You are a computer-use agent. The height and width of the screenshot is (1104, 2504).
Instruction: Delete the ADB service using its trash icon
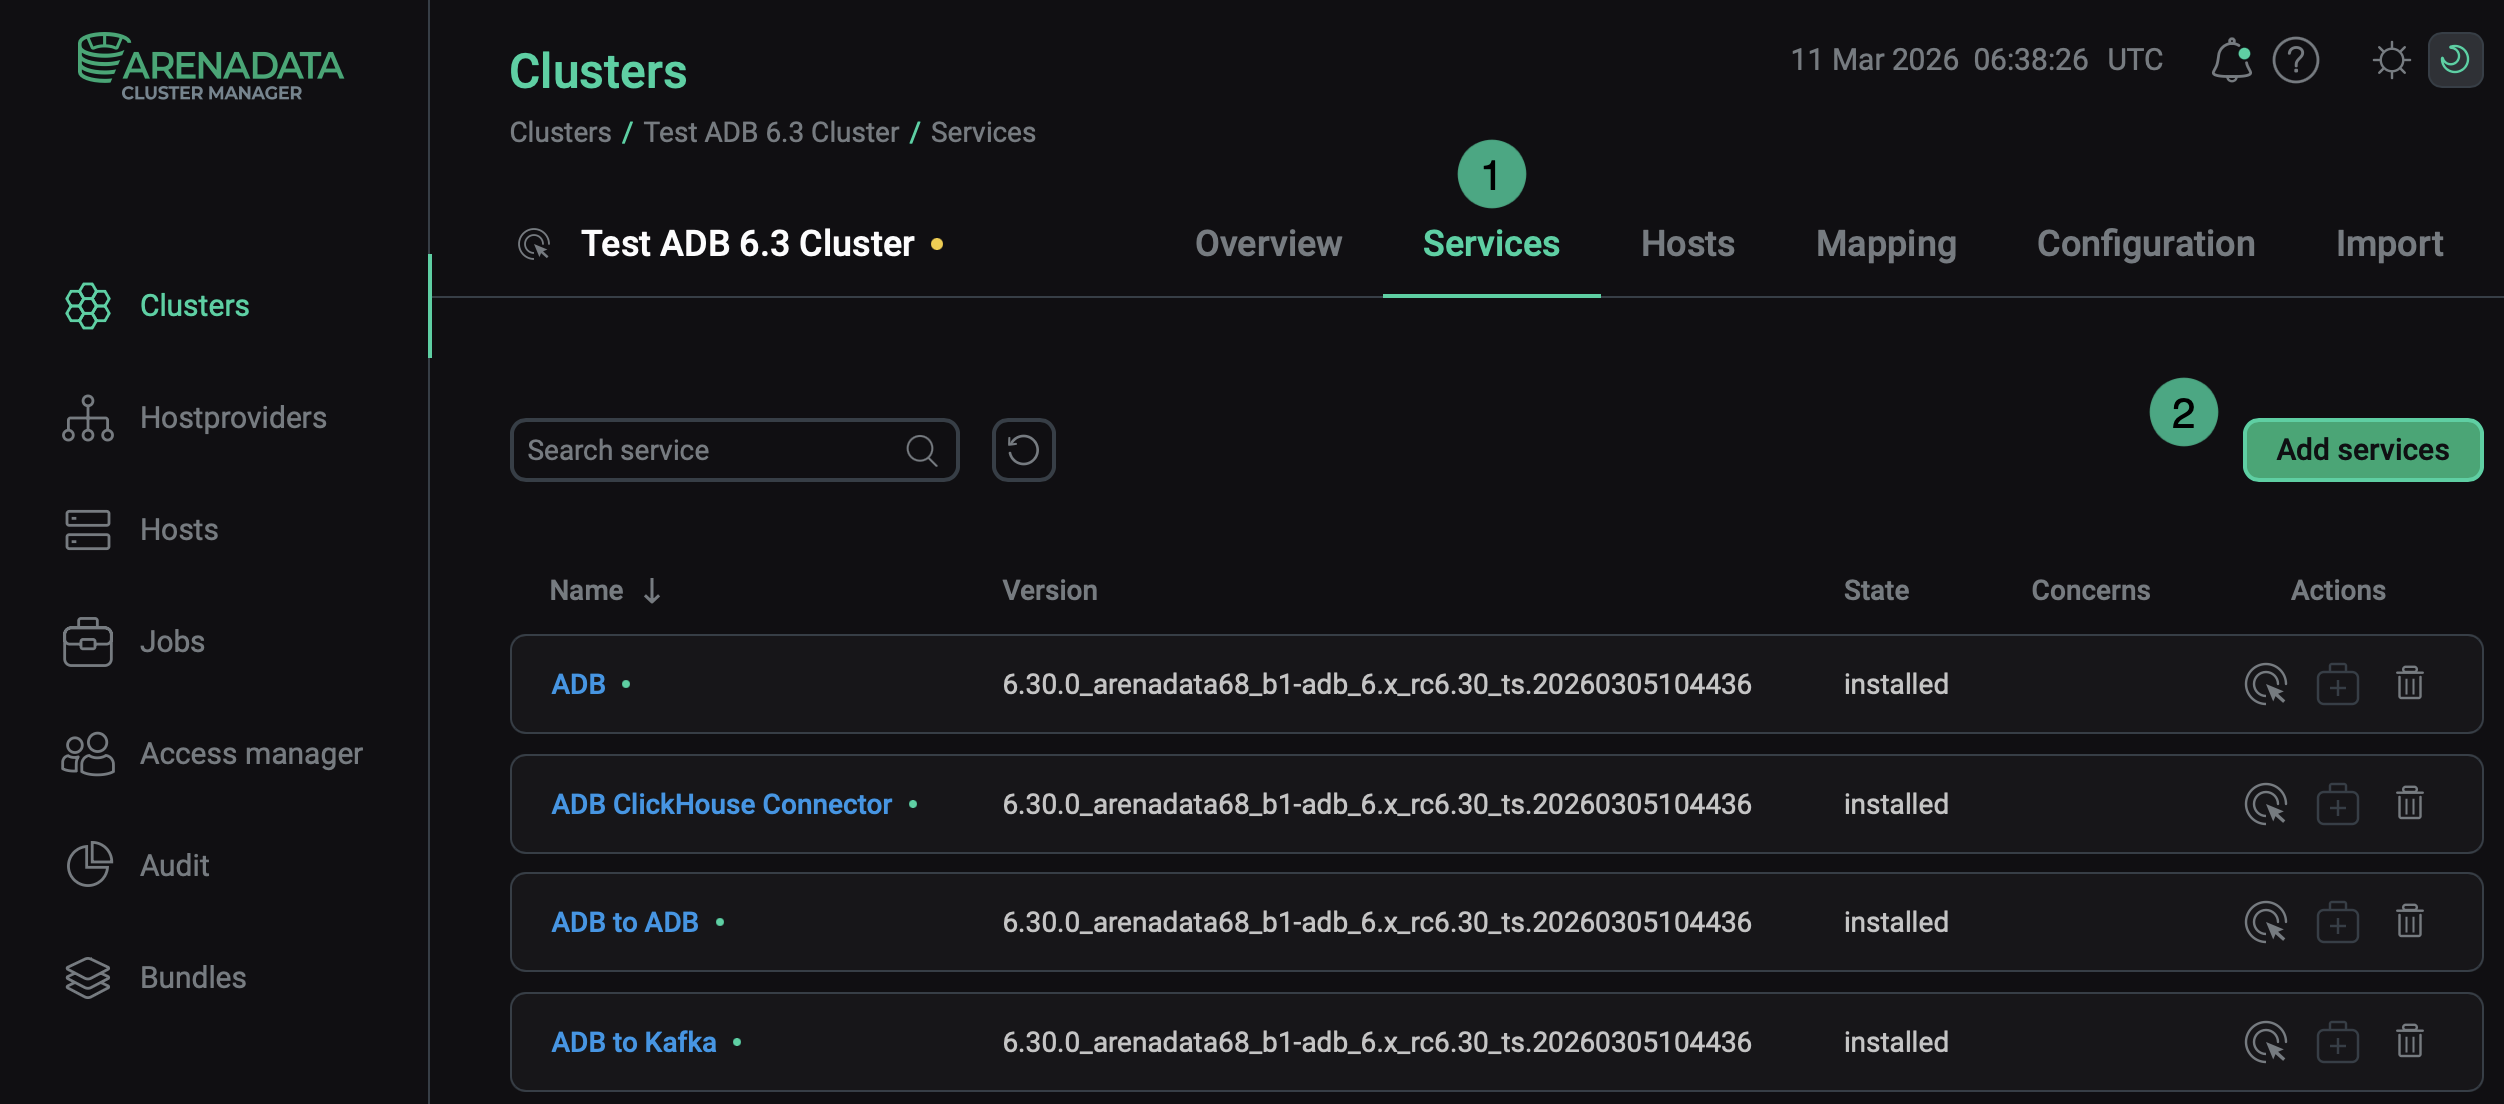point(2409,683)
